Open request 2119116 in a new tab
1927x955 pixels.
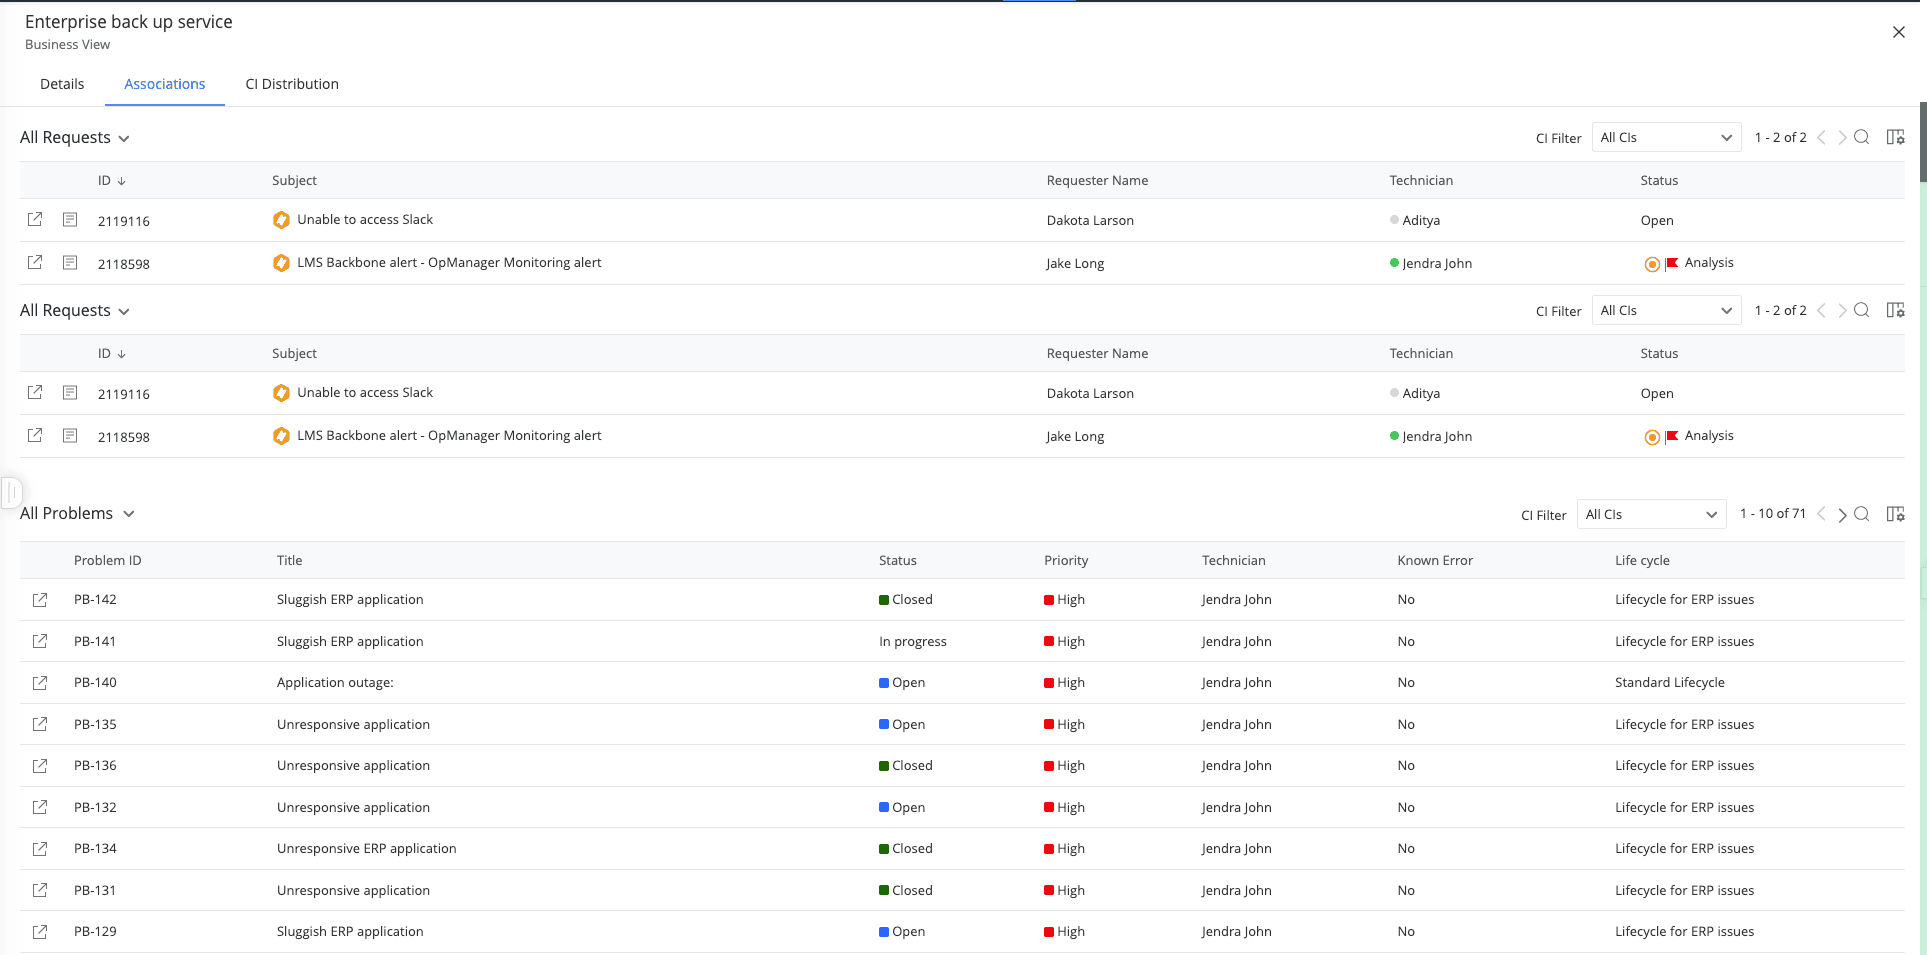[x=35, y=219]
